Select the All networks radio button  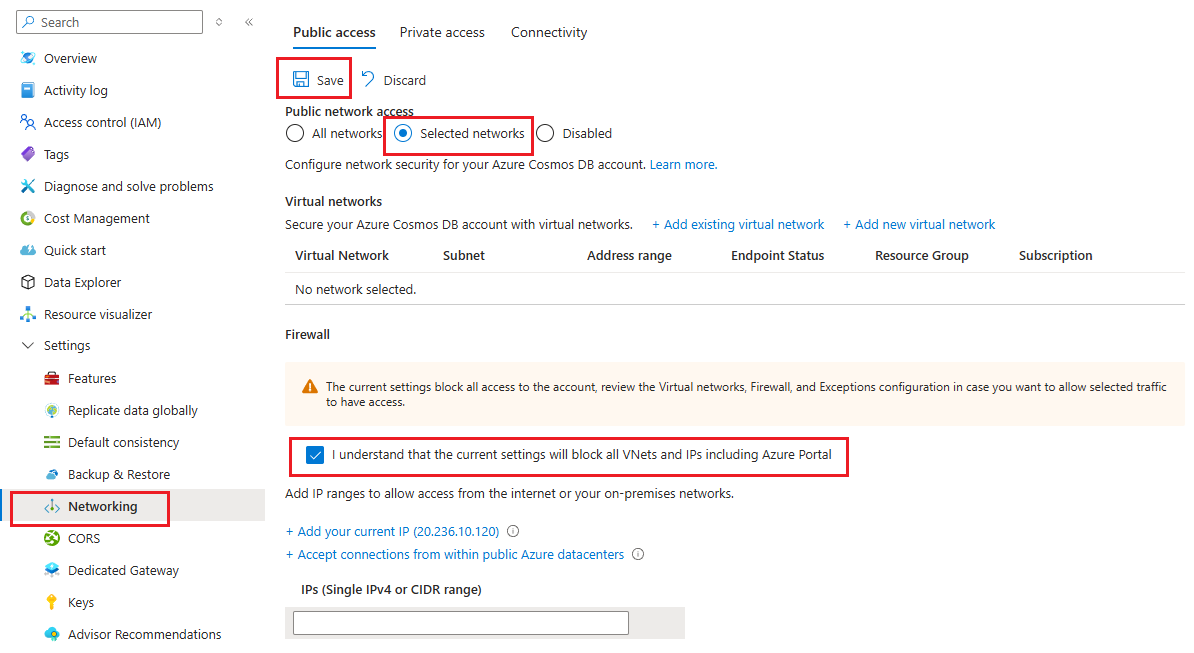tap(295, 134)
